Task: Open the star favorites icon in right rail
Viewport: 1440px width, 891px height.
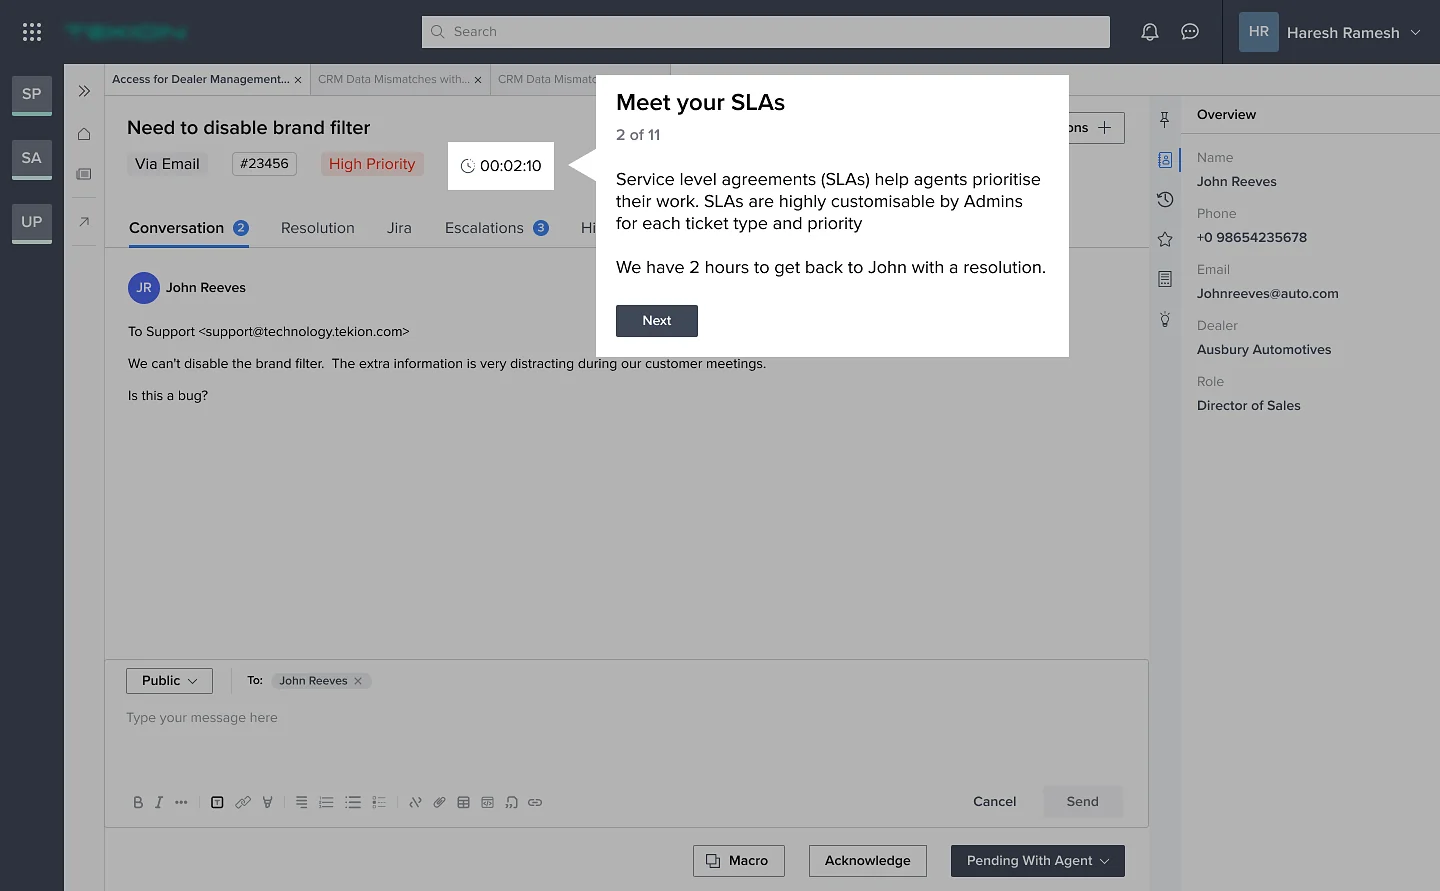Action: point(1165,239)
